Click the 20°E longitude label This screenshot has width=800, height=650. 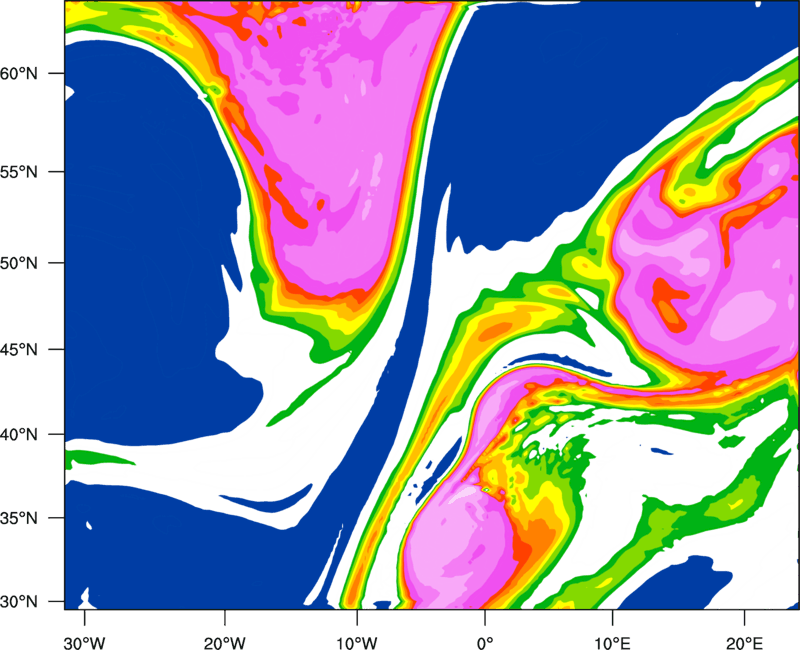[x=744, y=643]
